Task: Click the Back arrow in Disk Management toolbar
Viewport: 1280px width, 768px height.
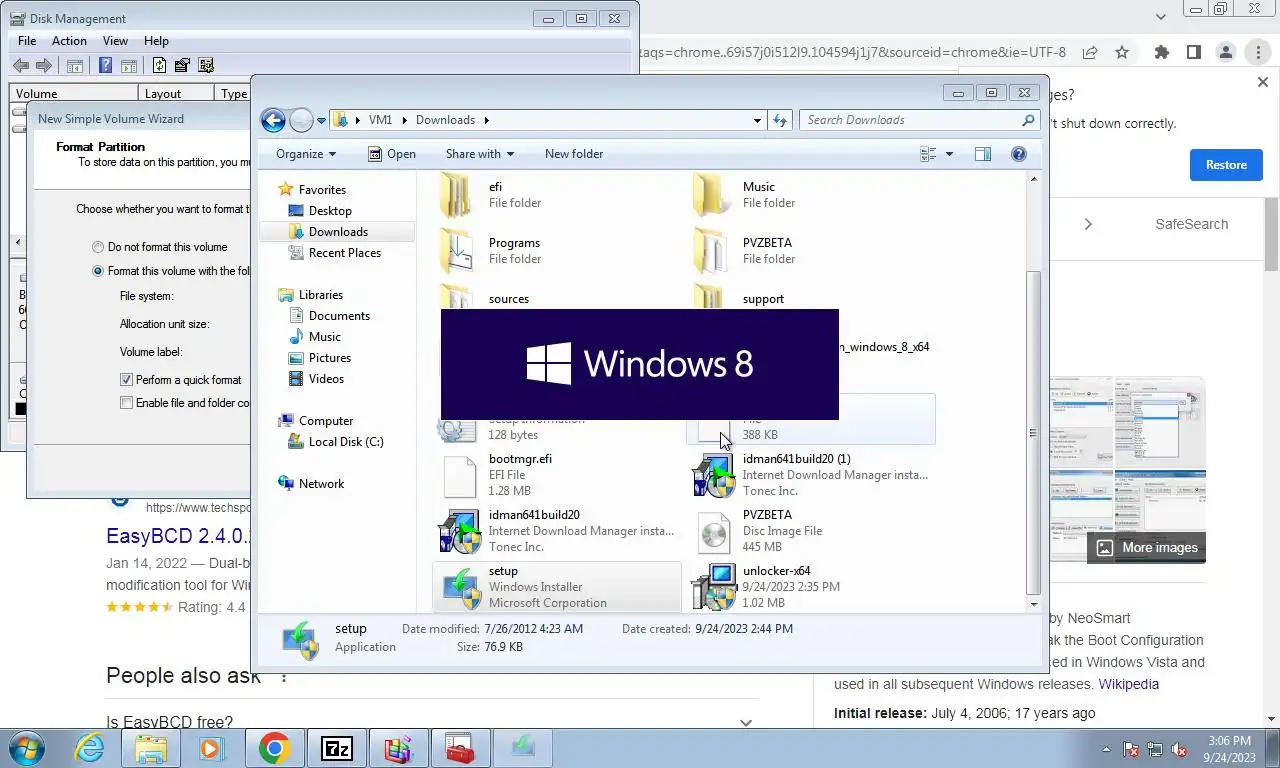Action: 21,66
